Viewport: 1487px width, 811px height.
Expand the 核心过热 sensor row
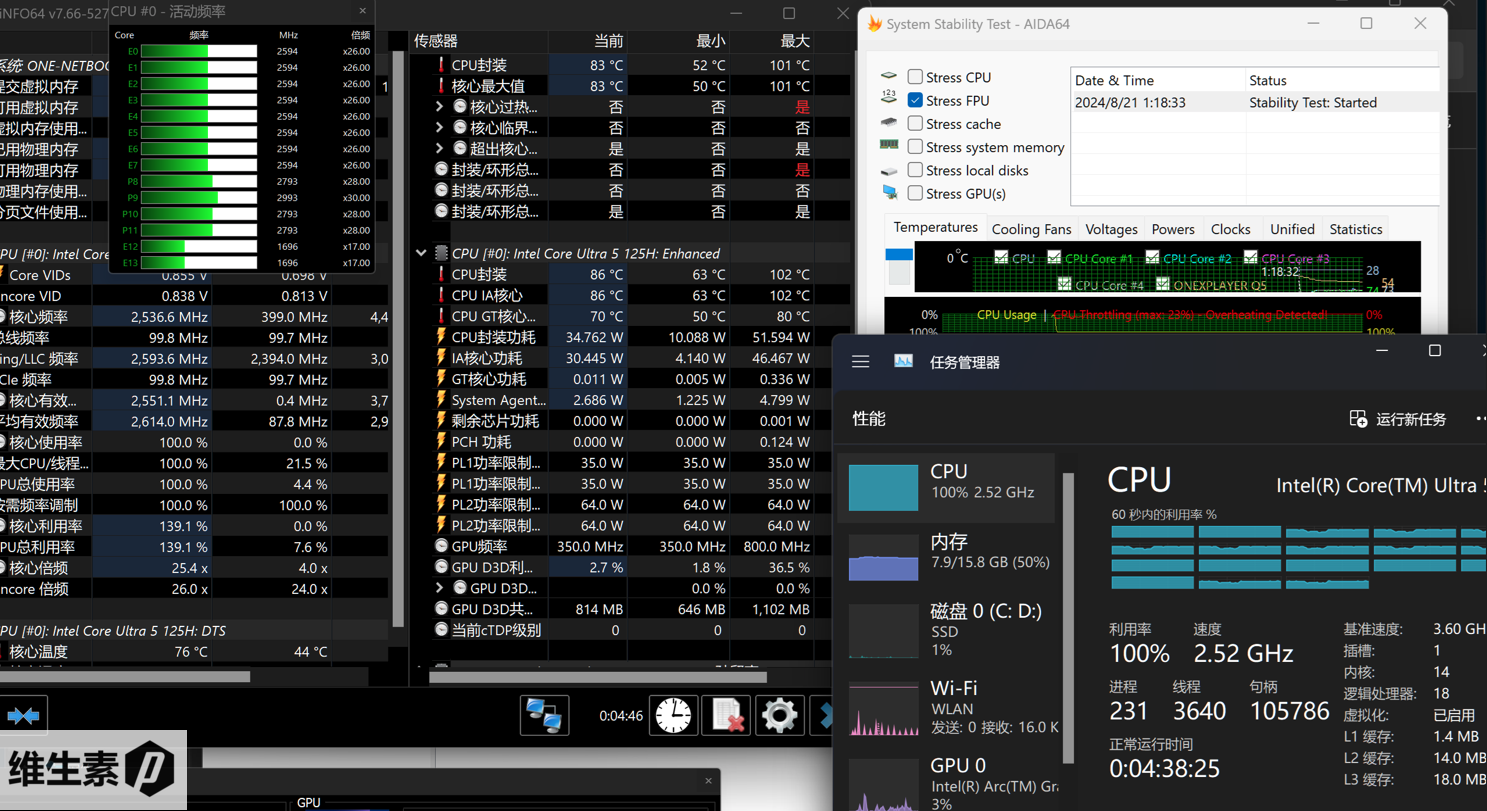pyautogui.click(x=439, y=107)
